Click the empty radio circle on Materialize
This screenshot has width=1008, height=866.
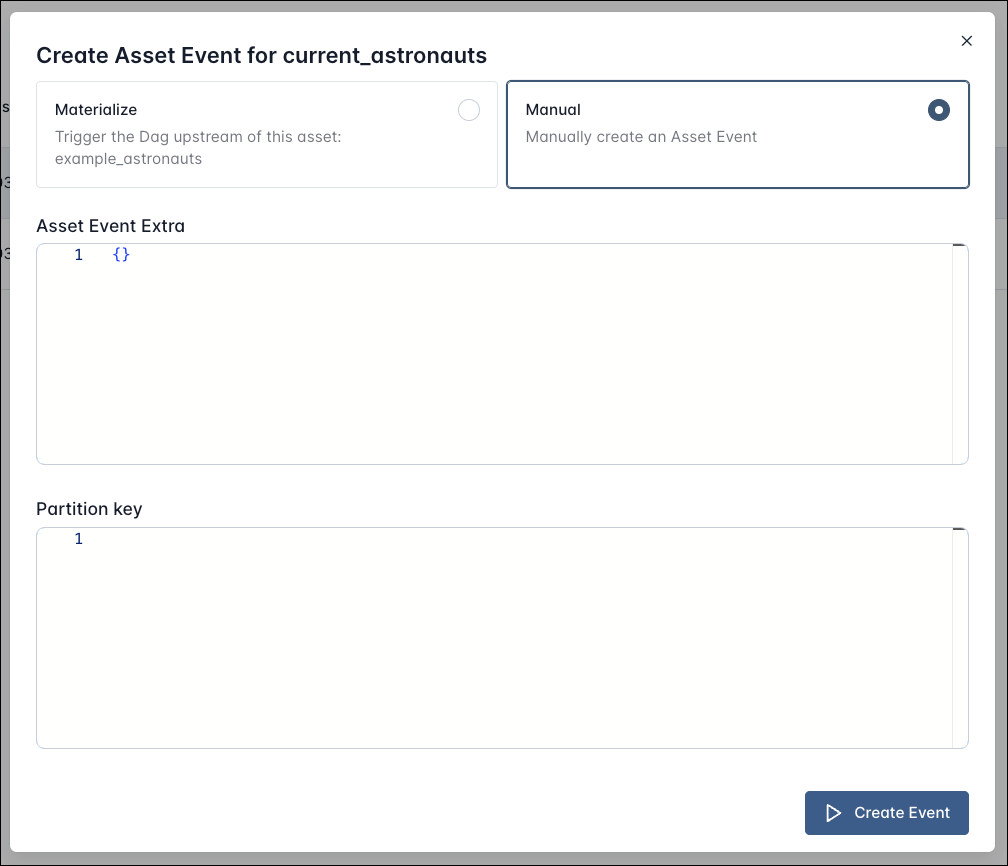point(469,110)
